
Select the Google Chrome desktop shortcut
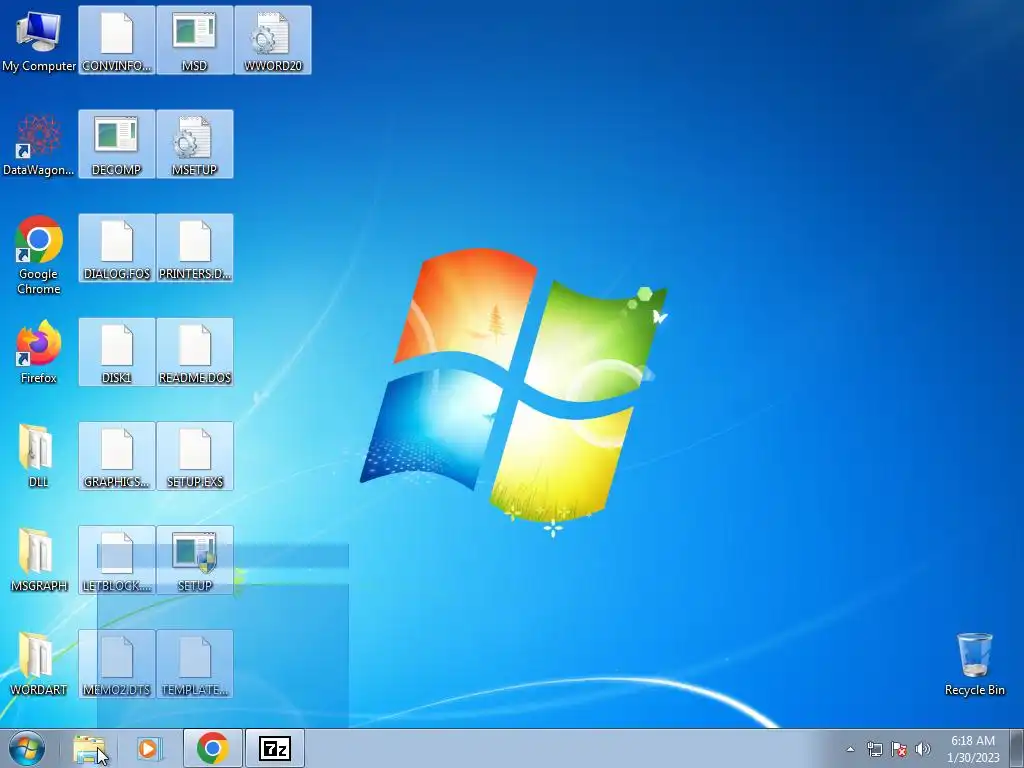coord(39,255)
